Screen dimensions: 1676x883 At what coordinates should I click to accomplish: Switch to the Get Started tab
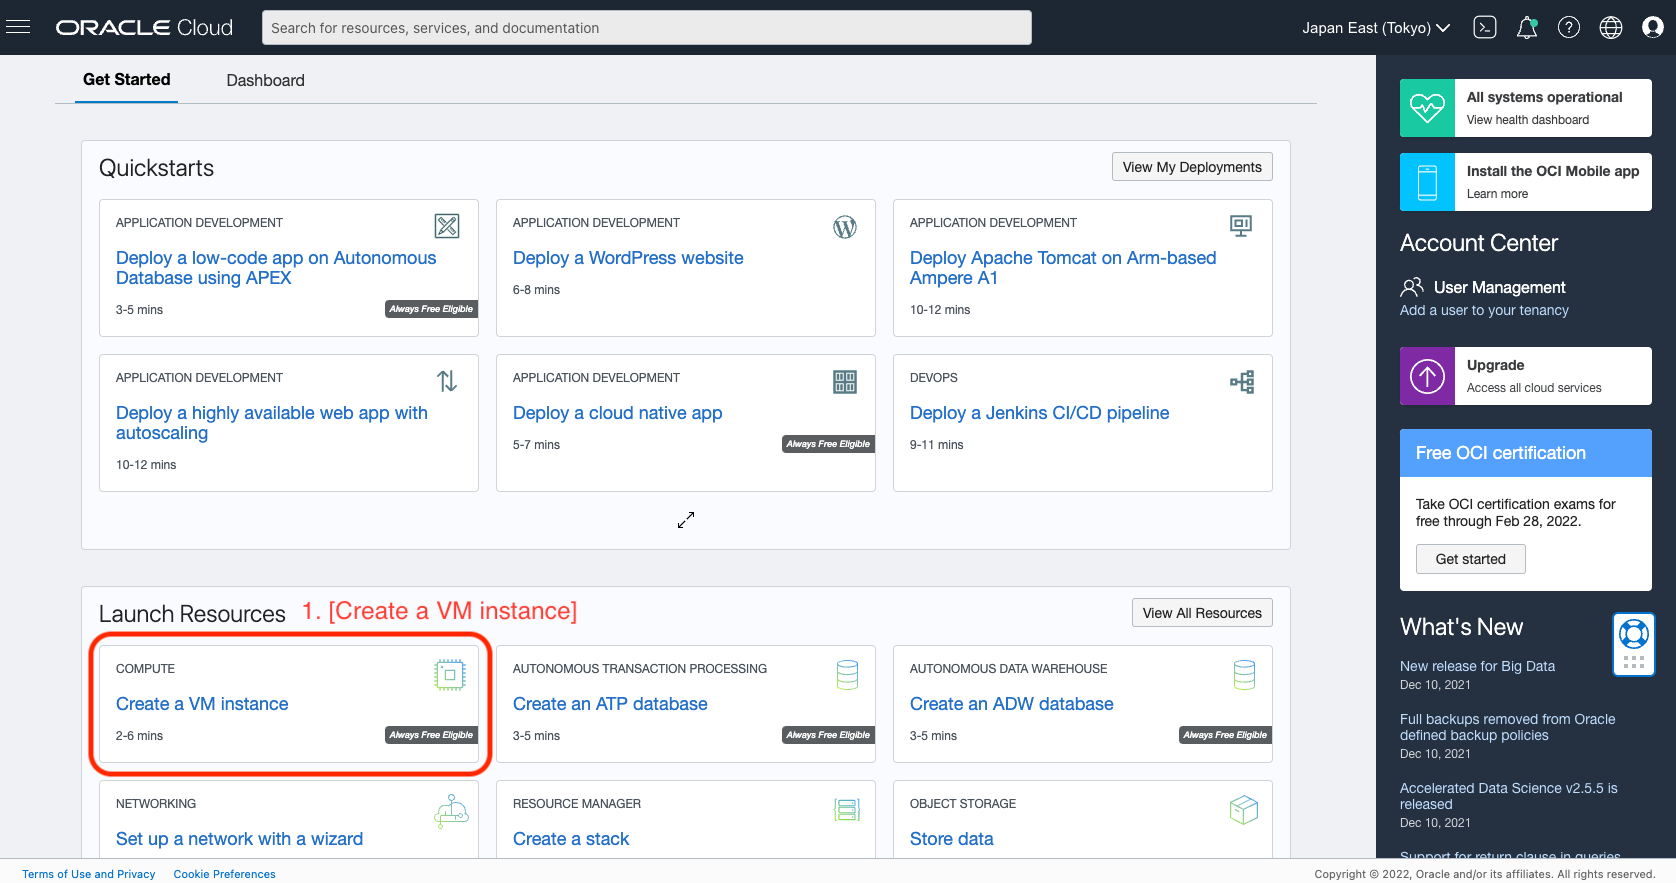point(127,79)
